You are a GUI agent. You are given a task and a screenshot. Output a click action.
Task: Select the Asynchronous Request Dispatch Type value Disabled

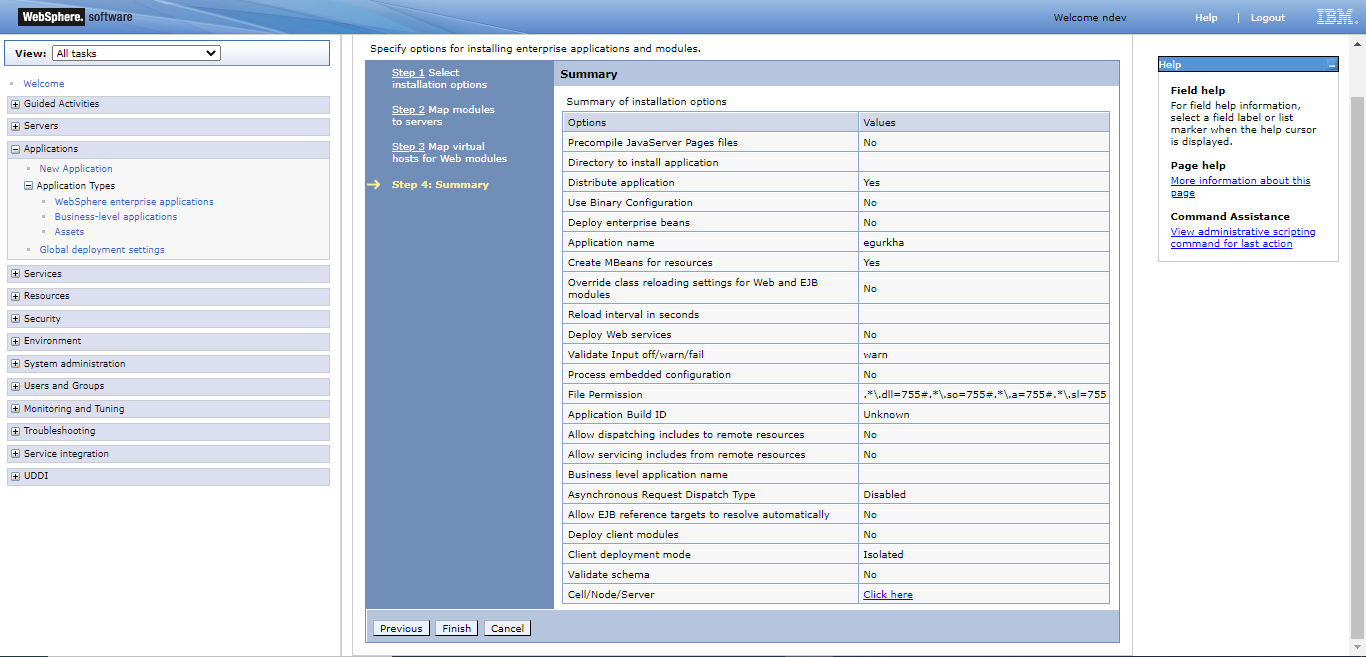[885, 495]
